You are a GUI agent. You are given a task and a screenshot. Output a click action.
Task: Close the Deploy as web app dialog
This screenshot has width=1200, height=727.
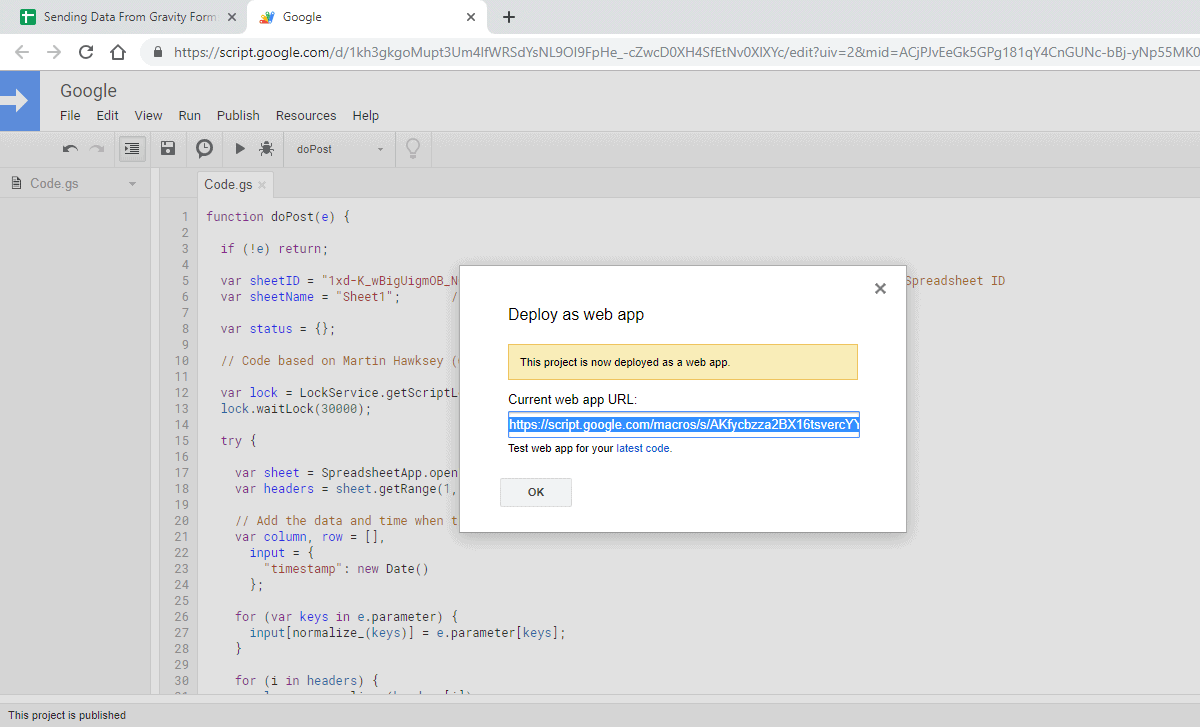tap(880, 289)
